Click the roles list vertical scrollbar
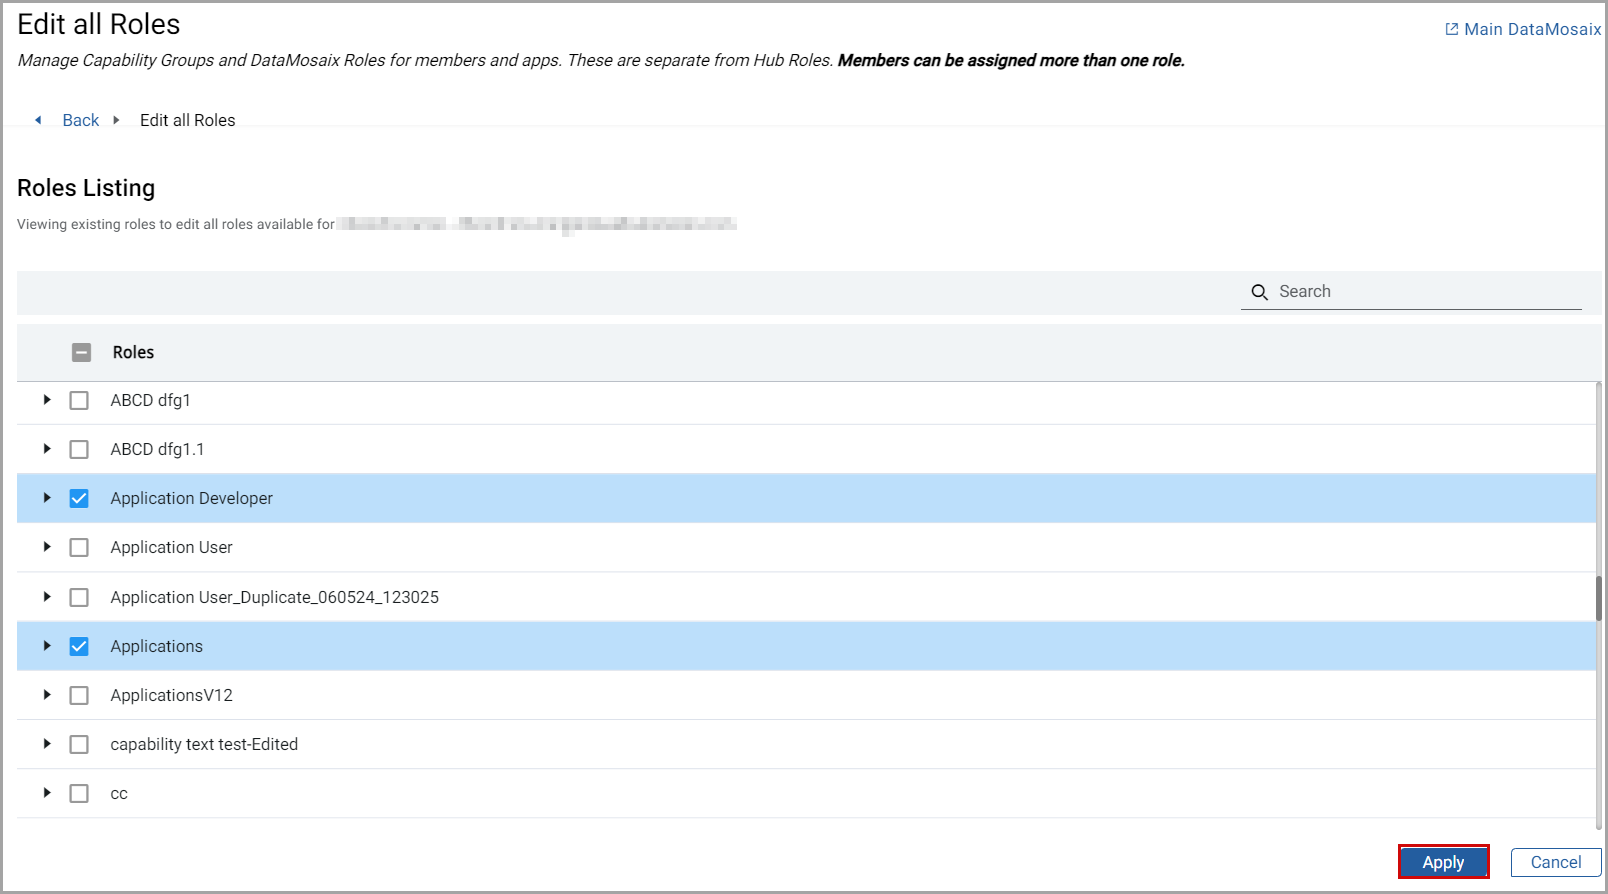1608x894 pixels. coord(1599,598)
